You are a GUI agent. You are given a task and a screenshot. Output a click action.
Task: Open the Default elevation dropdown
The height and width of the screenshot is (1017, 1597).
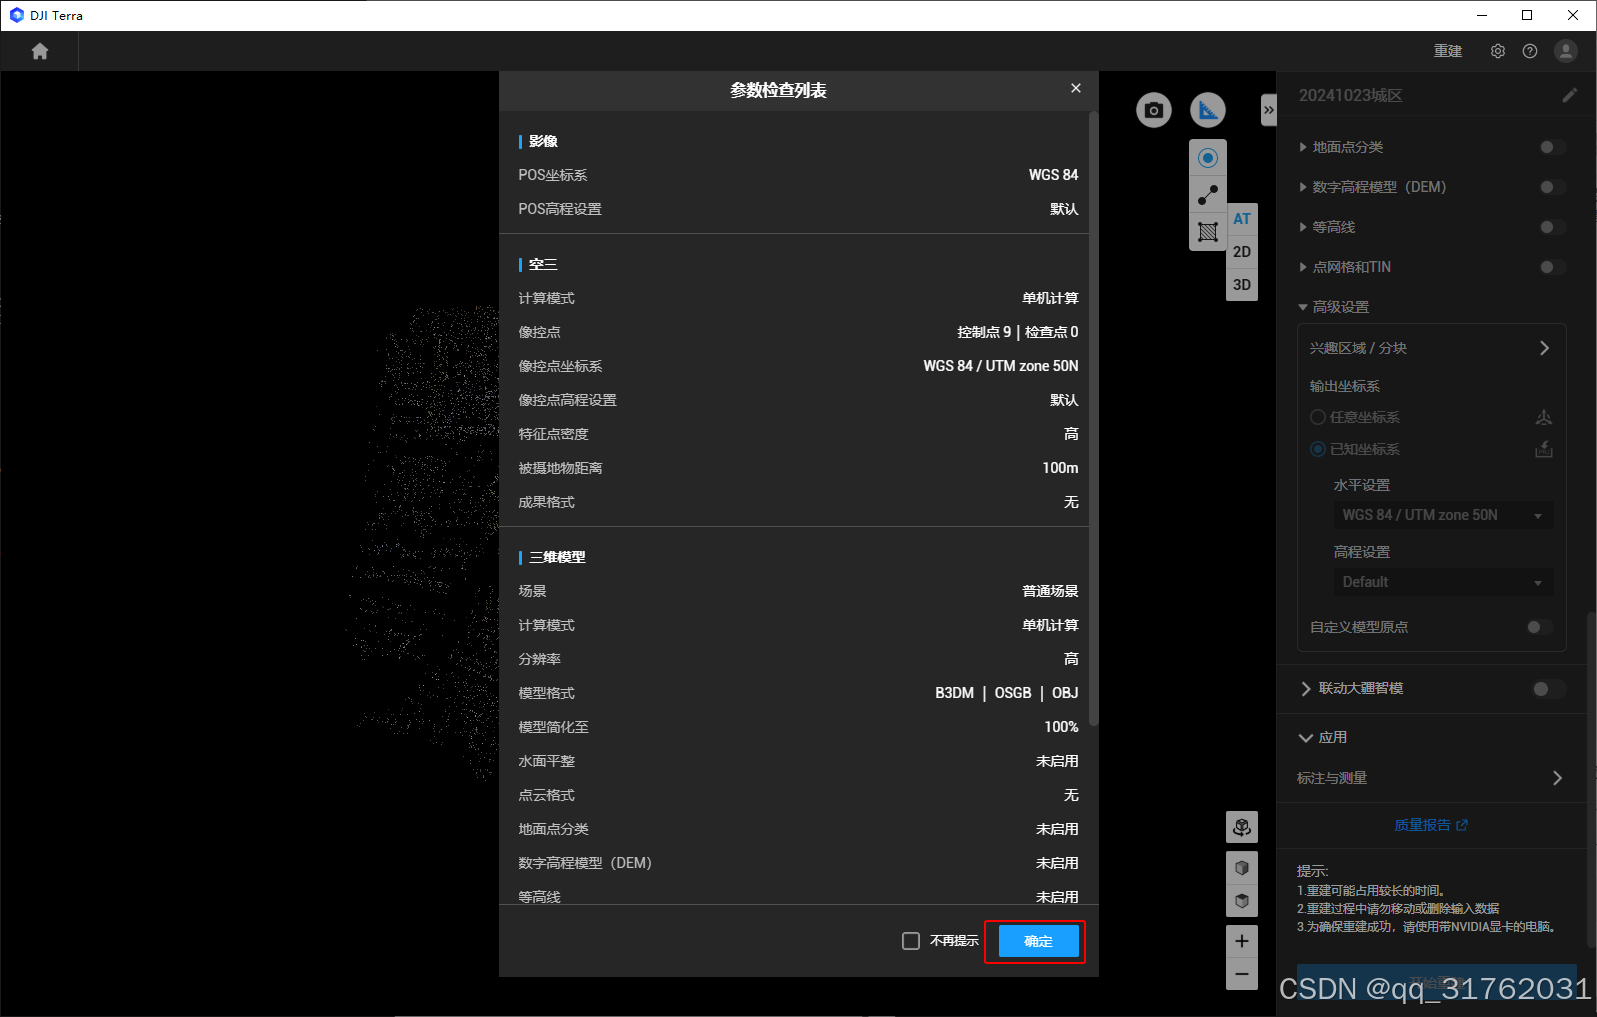1443,582
